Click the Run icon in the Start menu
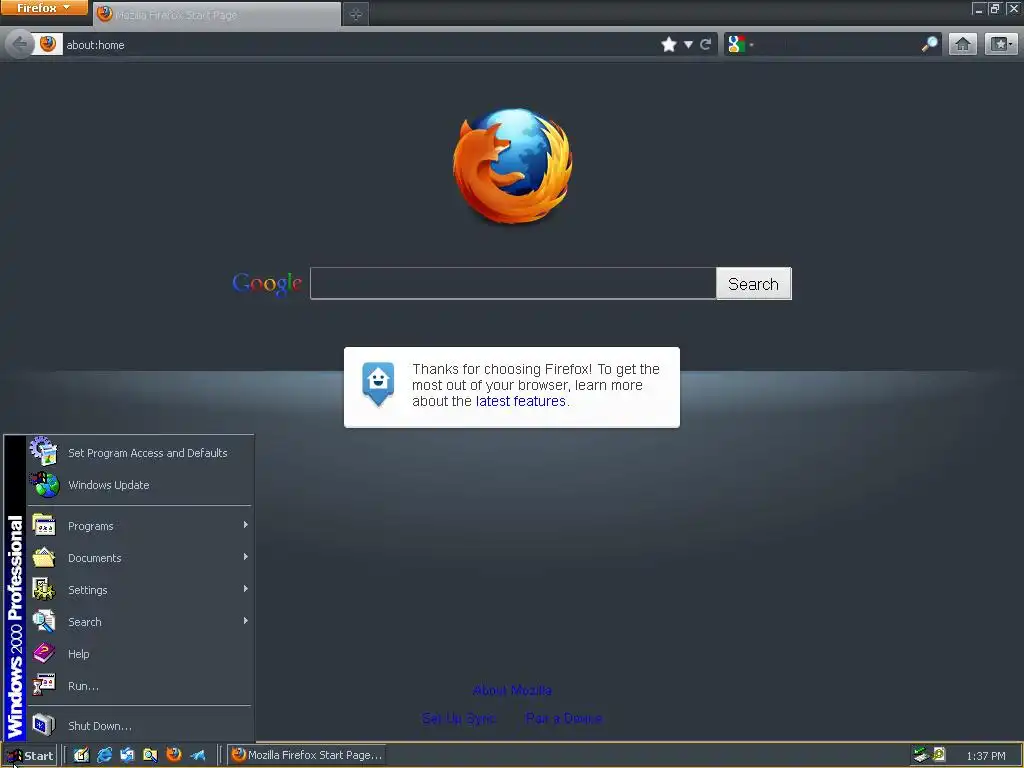The image size is (1024, 768). [44, 685]
